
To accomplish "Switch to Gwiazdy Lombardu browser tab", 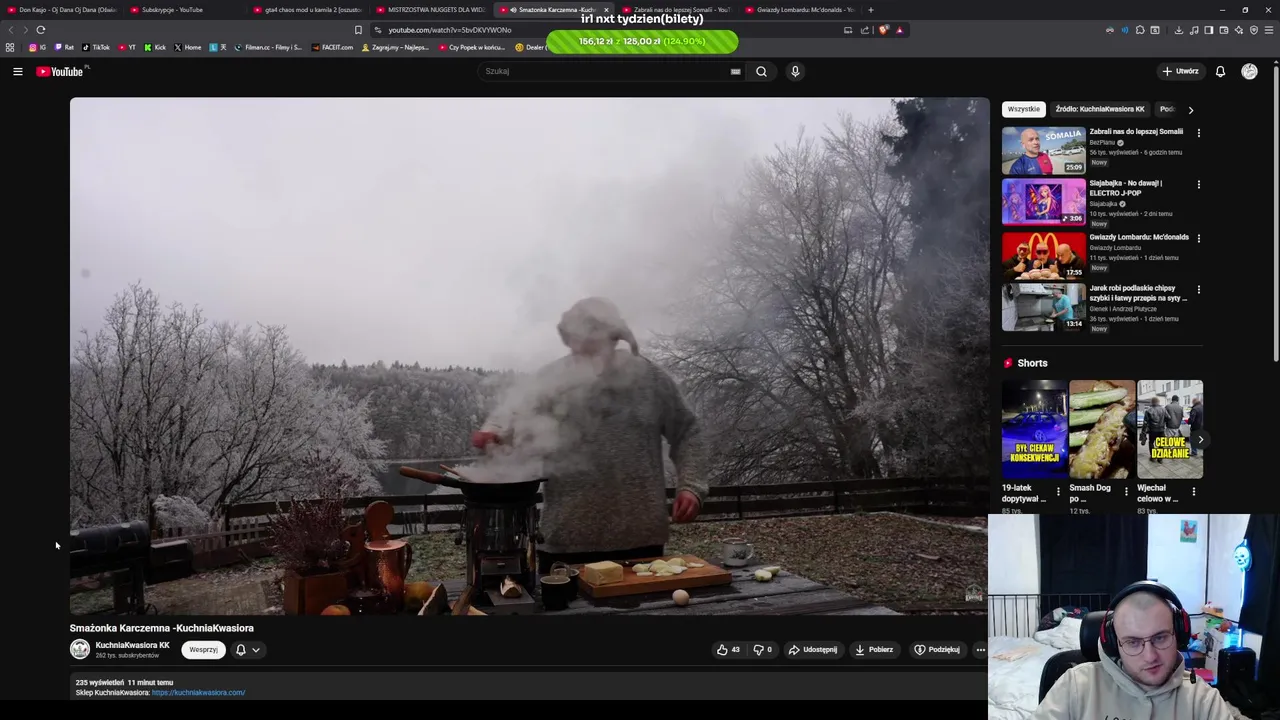I will point(800,10).
